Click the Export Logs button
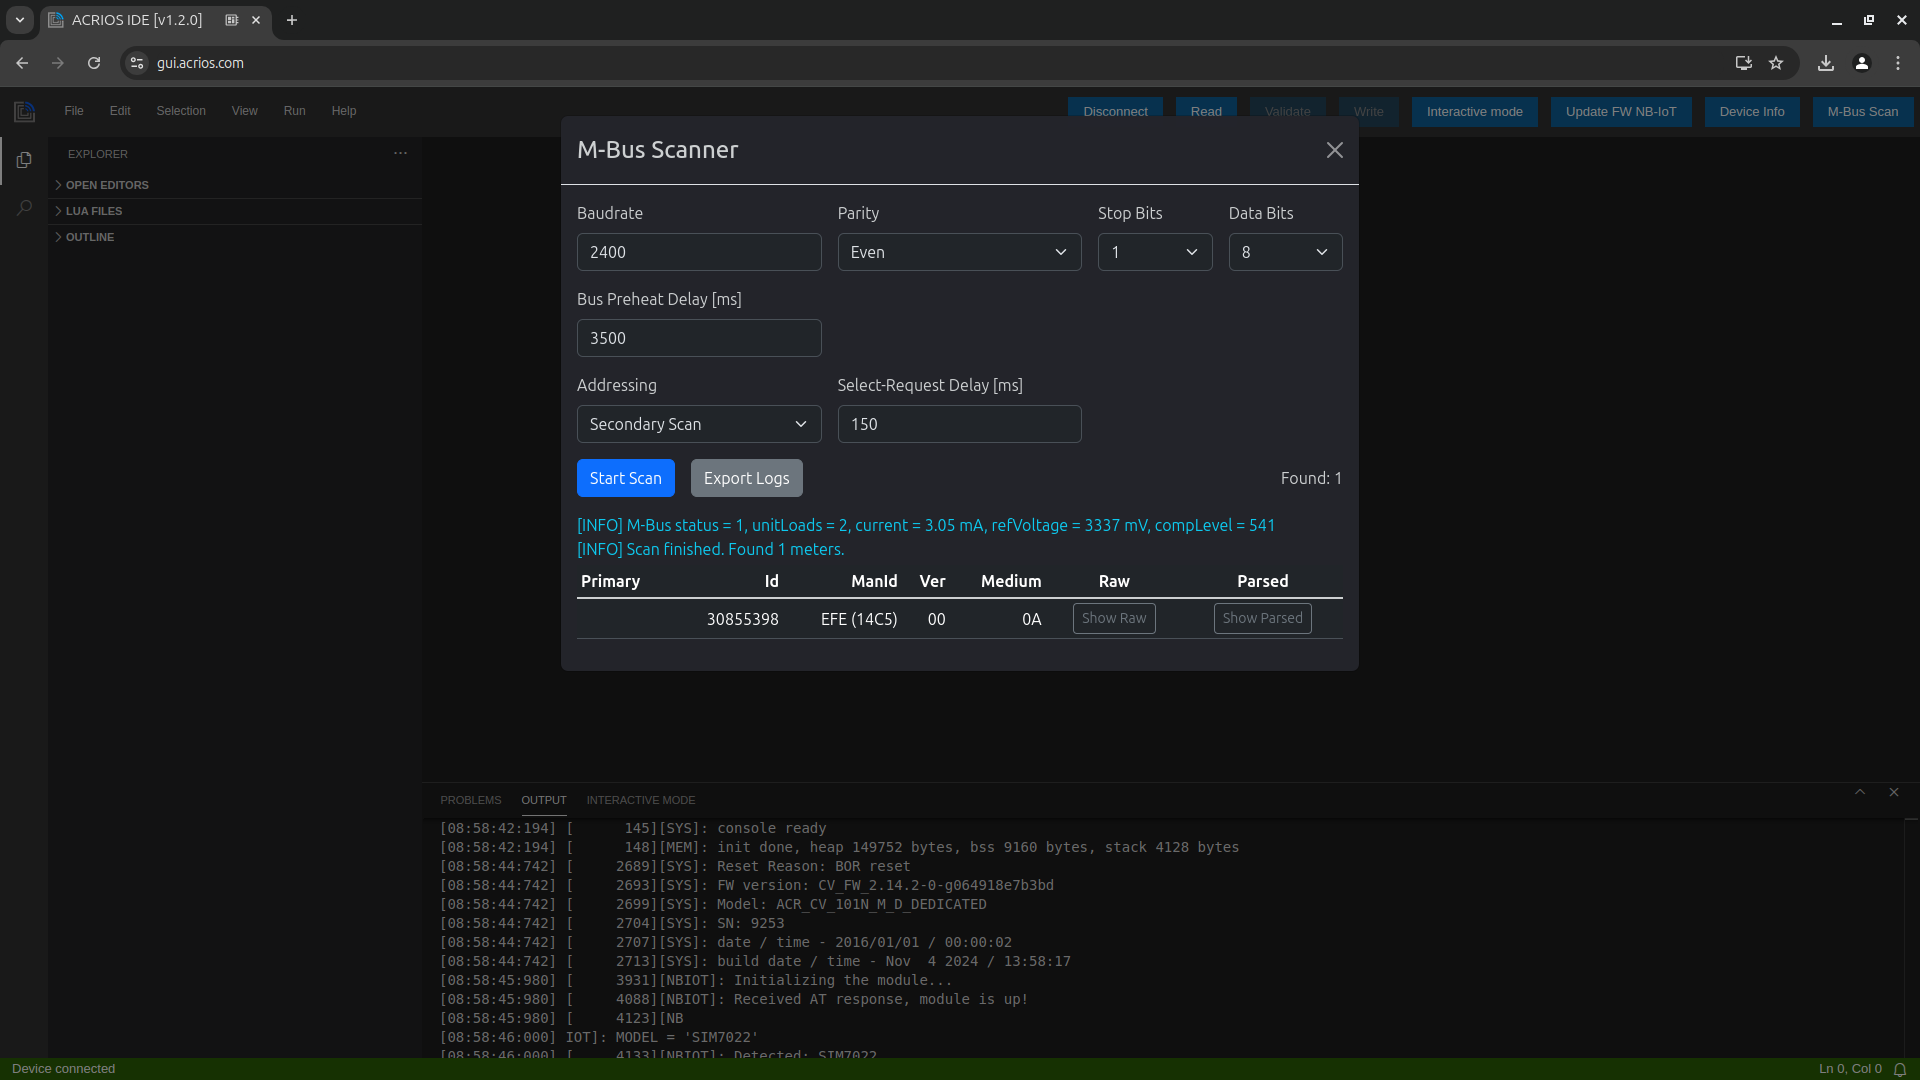The width and height of the screenshot is (1920, 1080). click(746, 477)
